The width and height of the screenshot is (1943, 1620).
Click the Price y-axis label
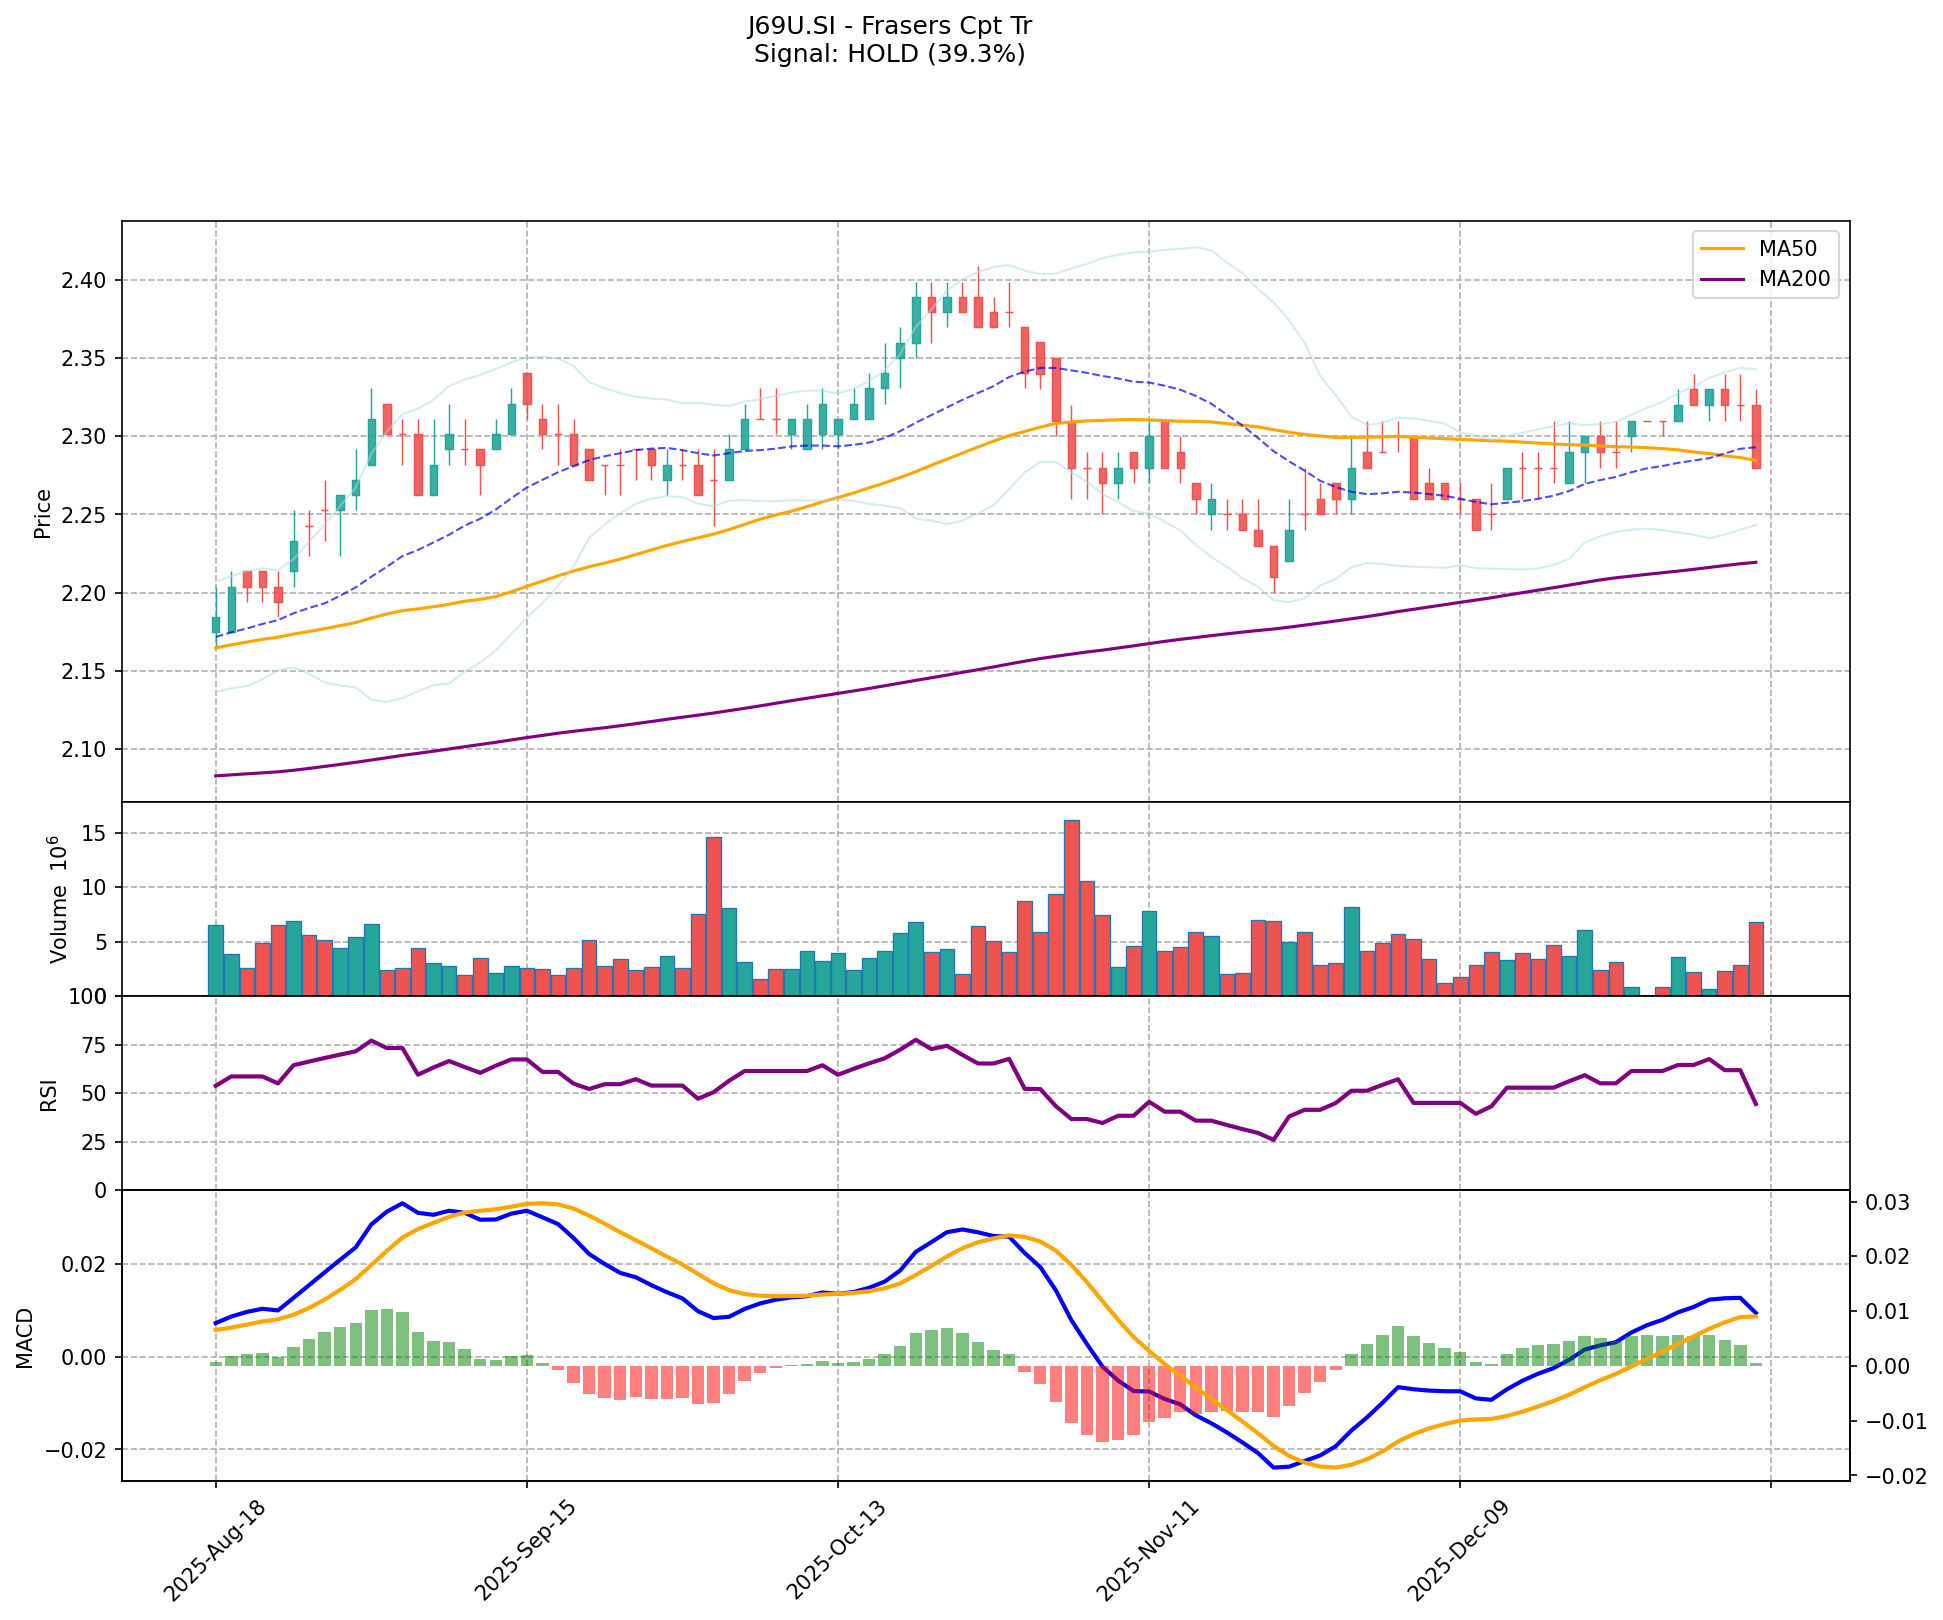pyautogui.click(x=43, y=514)
